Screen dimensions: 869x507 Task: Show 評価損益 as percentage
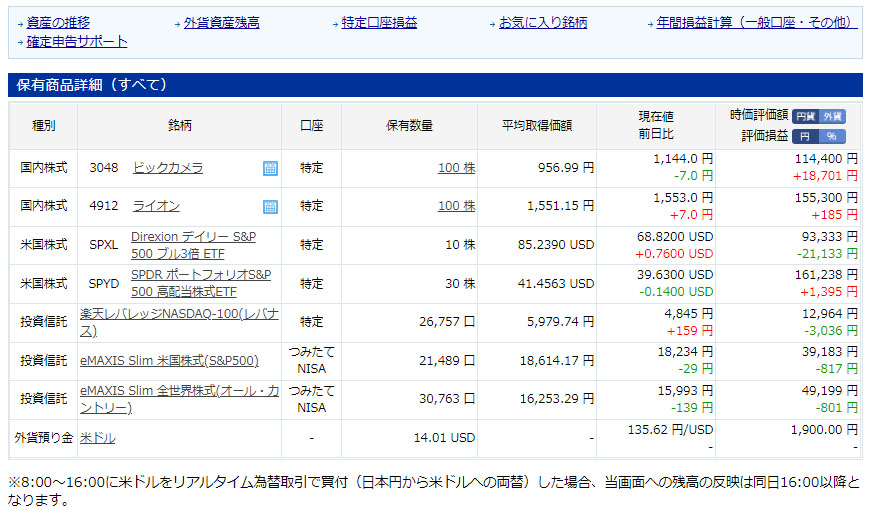click(832, 136)
